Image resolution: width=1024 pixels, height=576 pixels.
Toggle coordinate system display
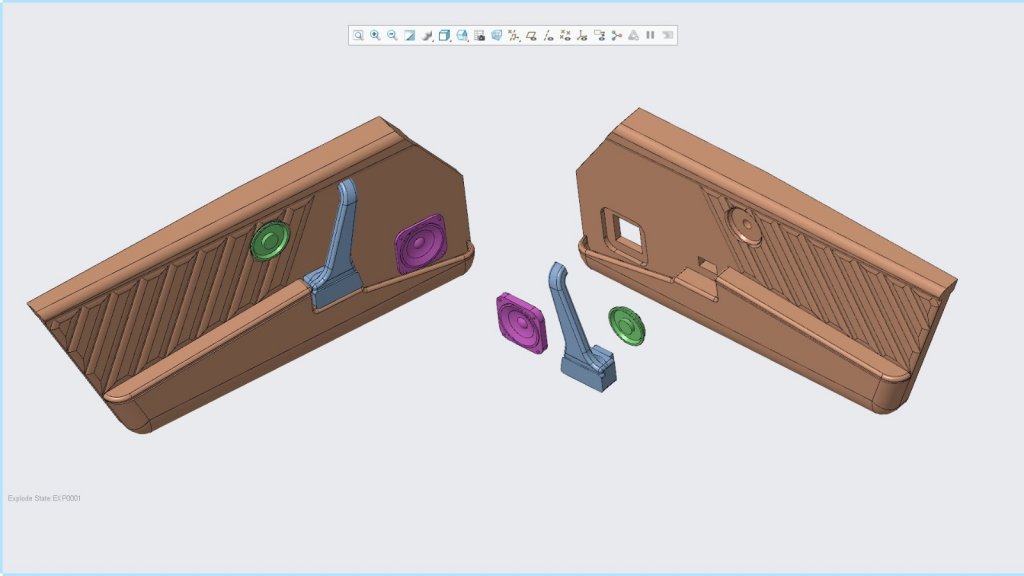point(583,35)
